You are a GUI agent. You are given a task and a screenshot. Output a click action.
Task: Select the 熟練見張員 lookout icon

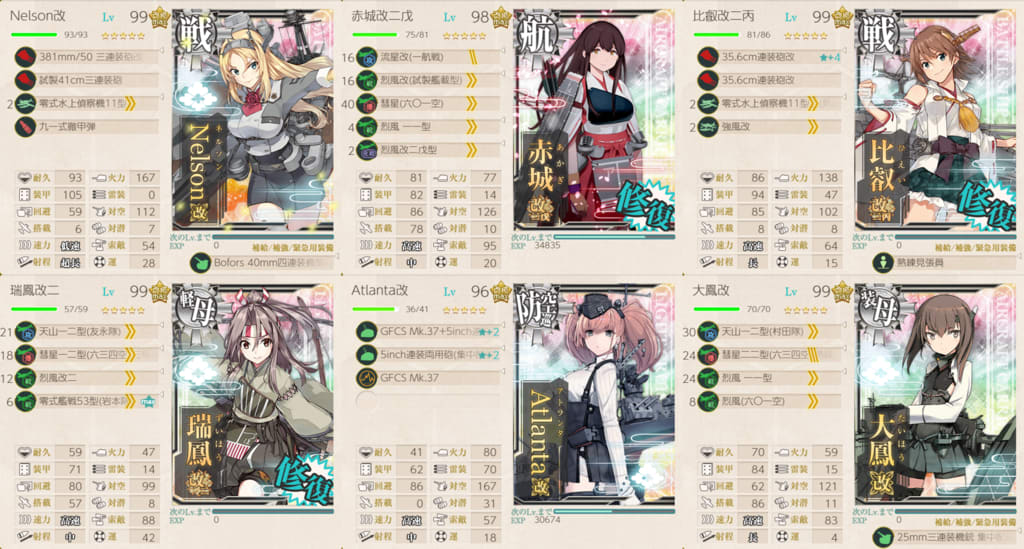[883, 263]
